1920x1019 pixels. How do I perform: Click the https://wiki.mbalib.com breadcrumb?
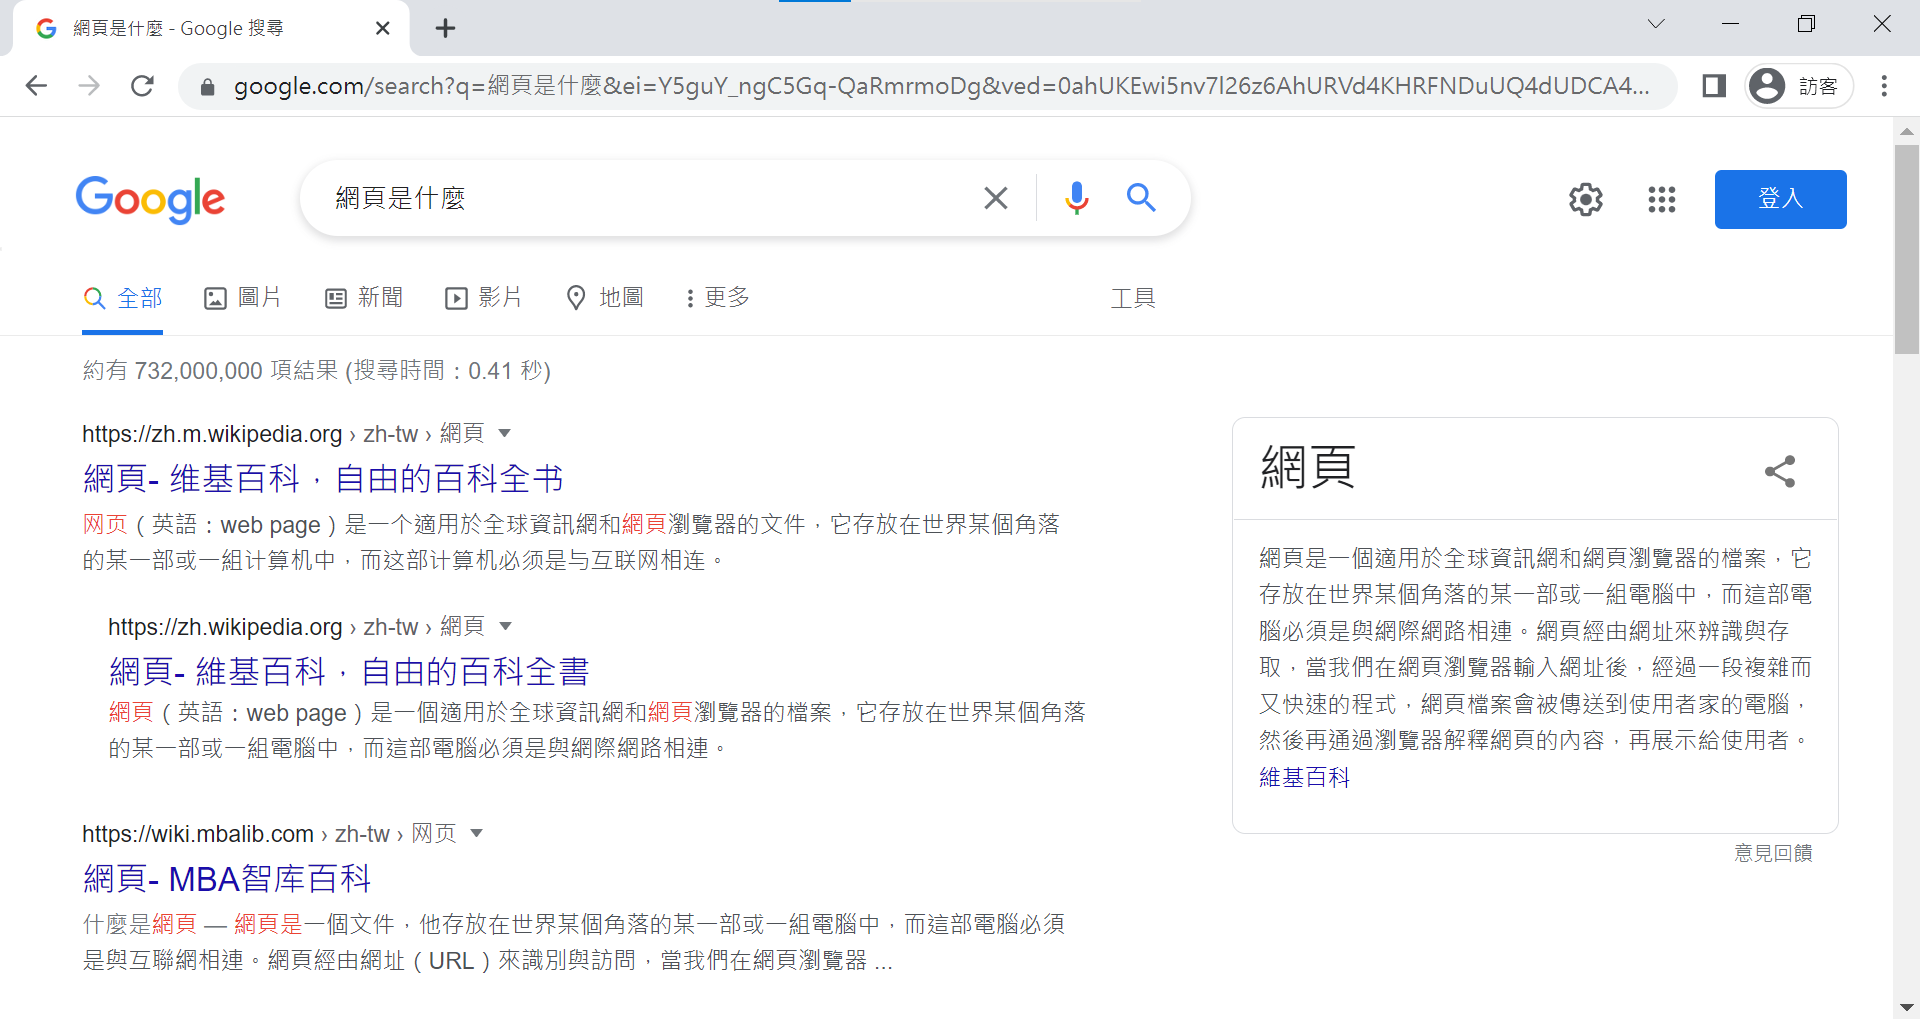click(198, 834)
